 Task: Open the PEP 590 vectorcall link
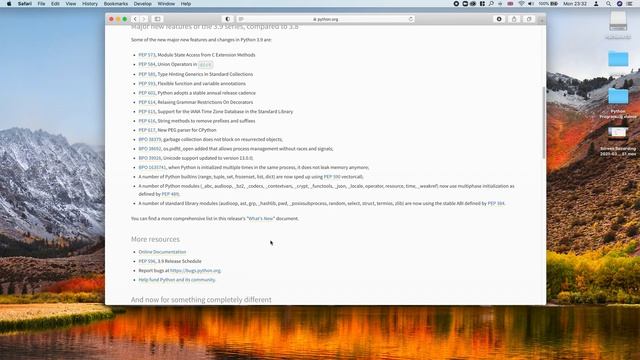coord(331,177)
